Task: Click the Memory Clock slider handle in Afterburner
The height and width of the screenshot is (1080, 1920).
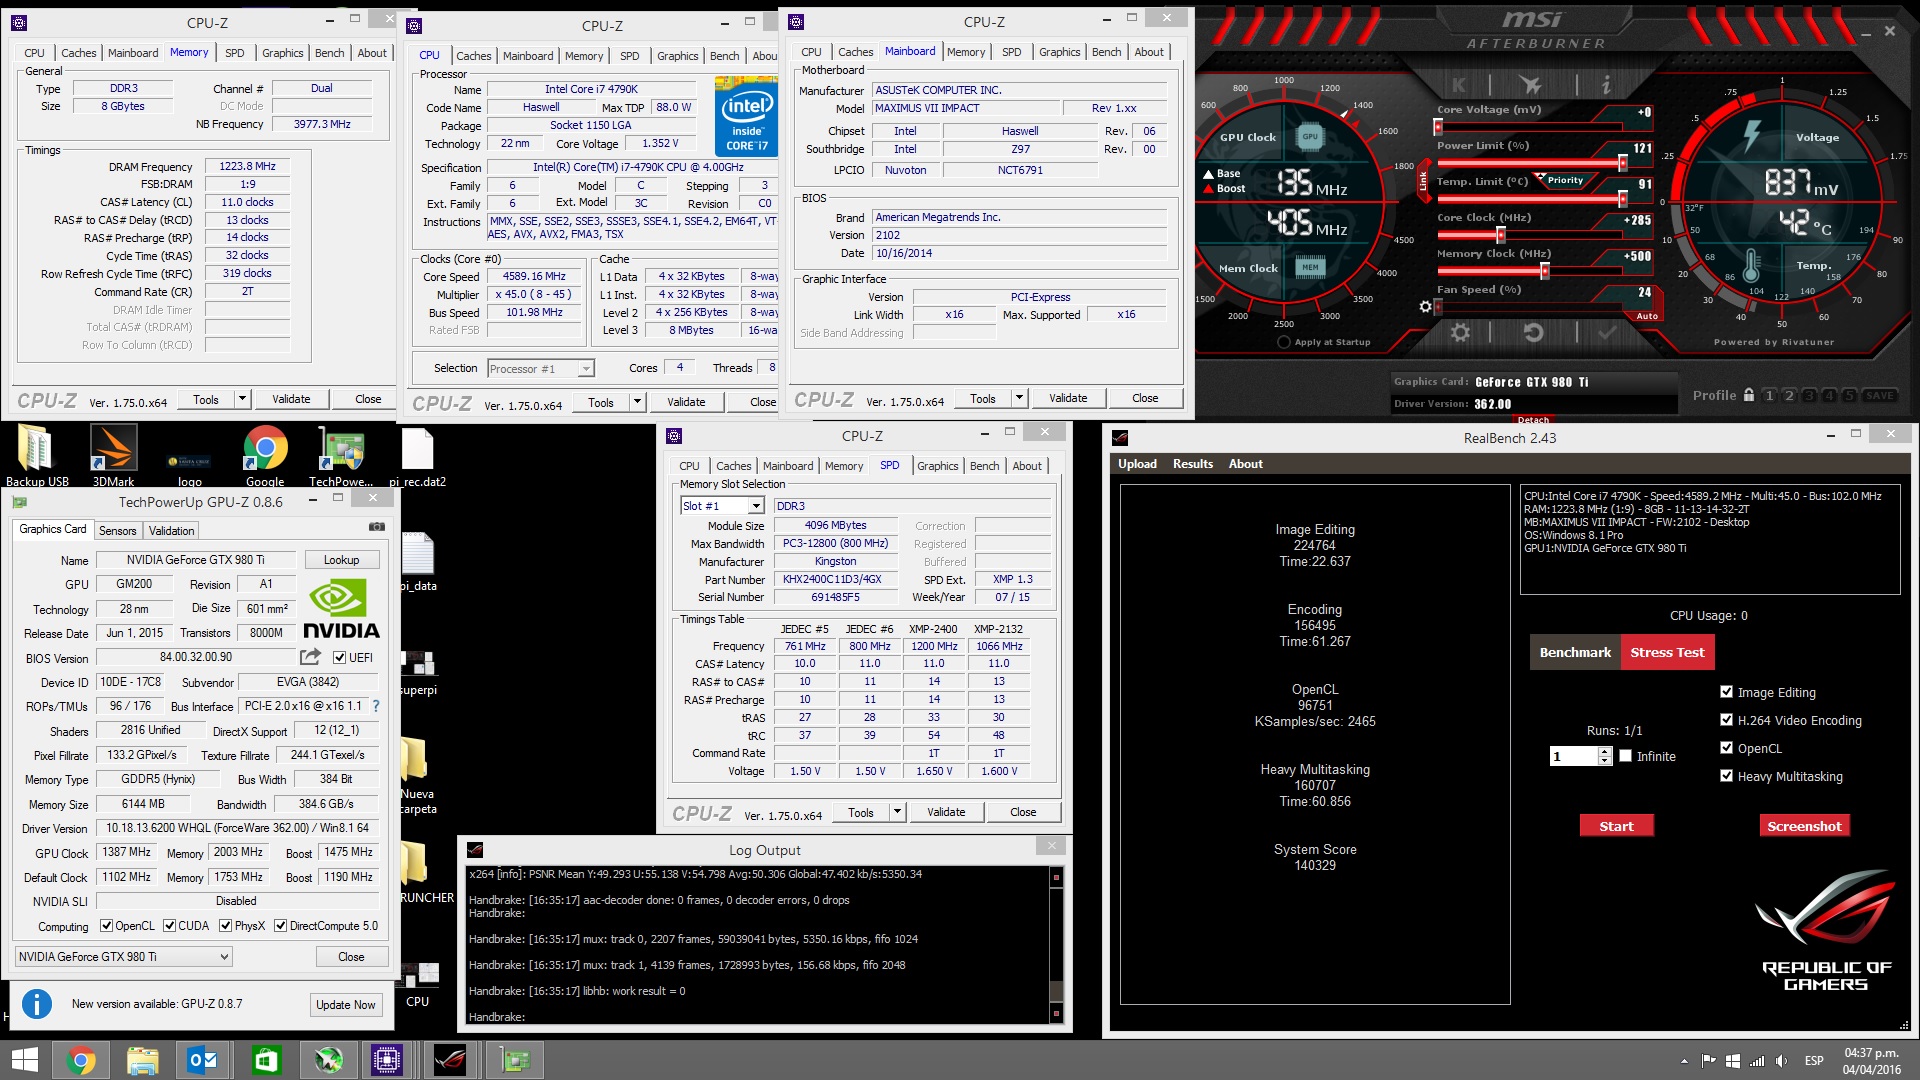Action: pos(1545,271)
